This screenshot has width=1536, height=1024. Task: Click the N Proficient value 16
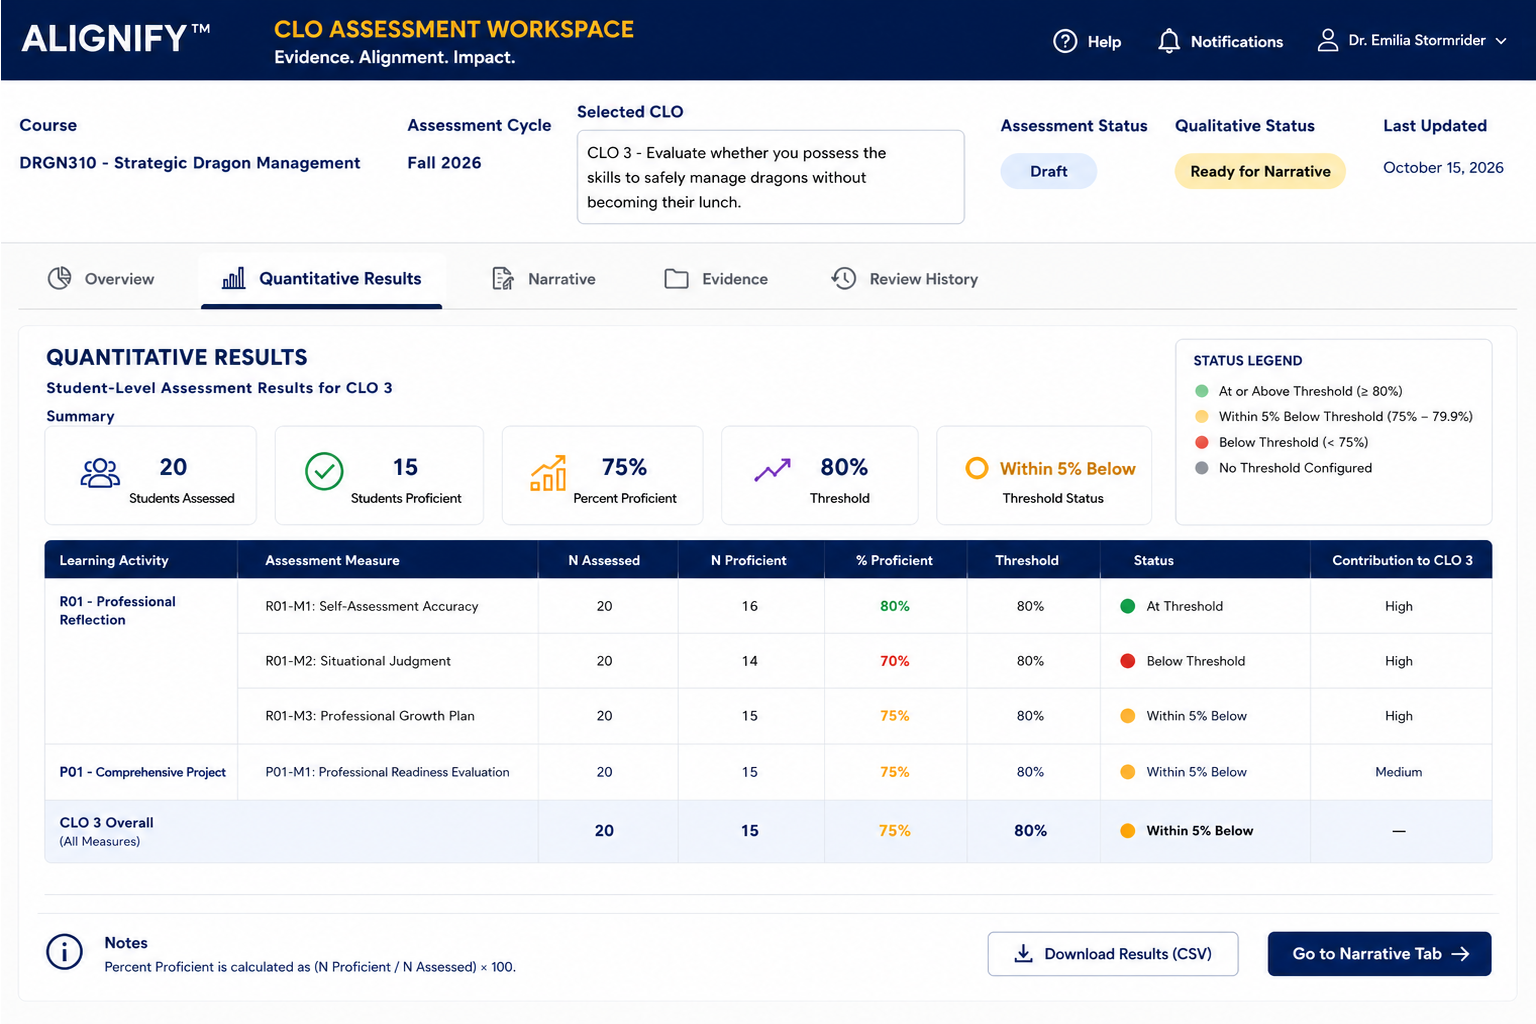click(750, 606)
